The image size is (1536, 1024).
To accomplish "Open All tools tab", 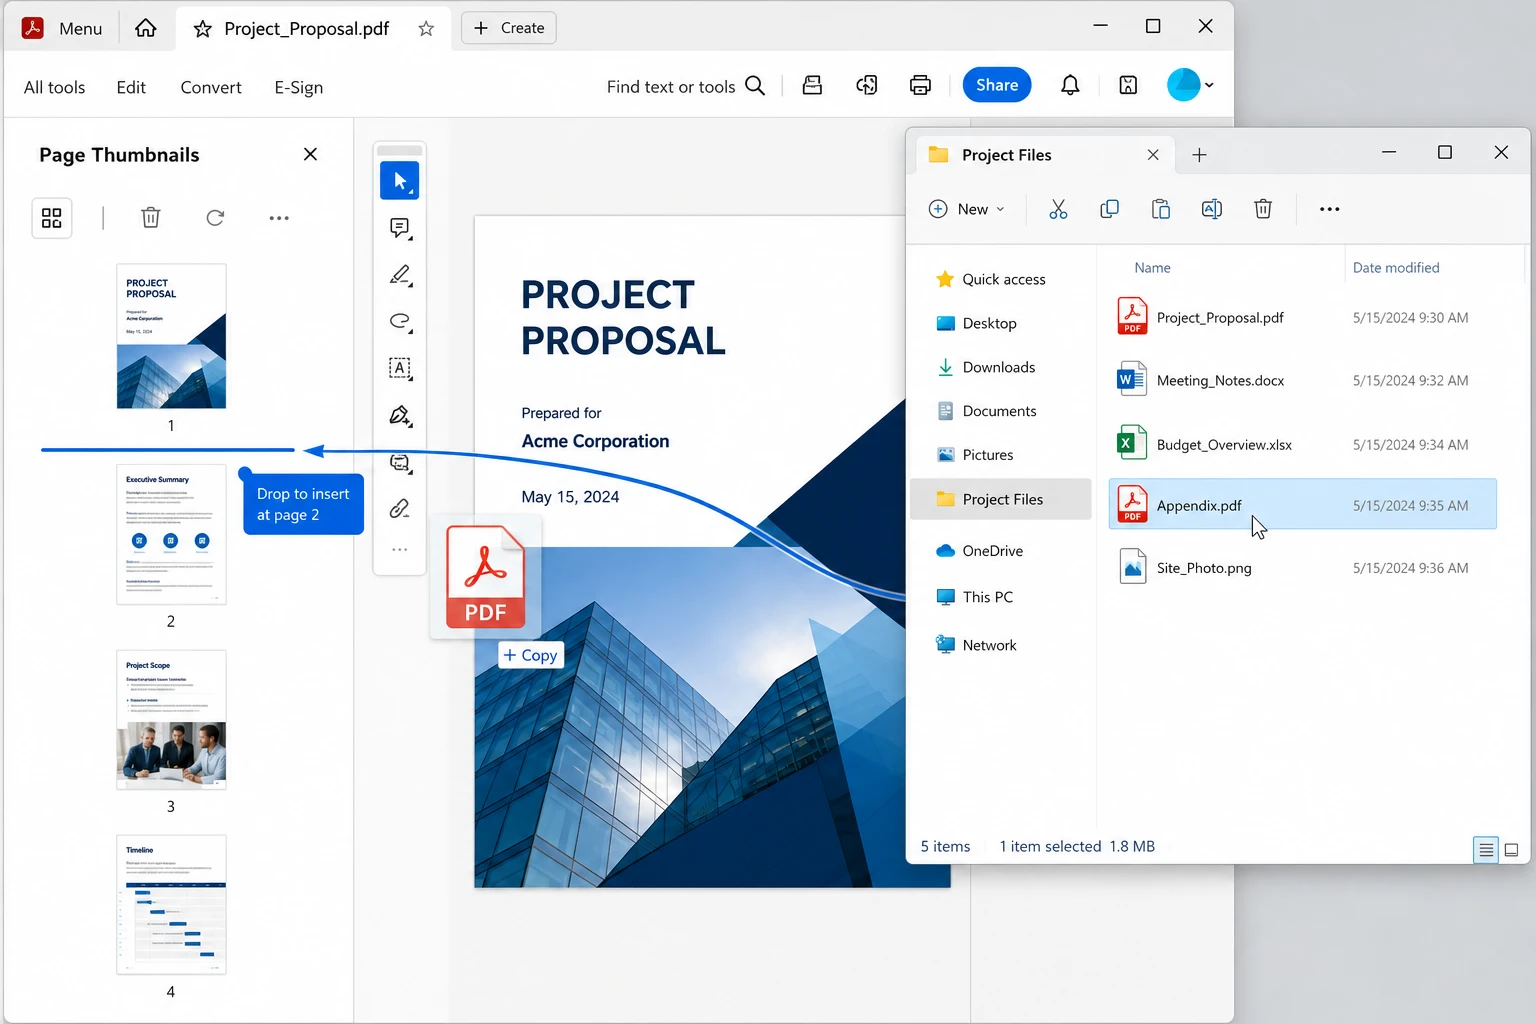I will point(54,87).
